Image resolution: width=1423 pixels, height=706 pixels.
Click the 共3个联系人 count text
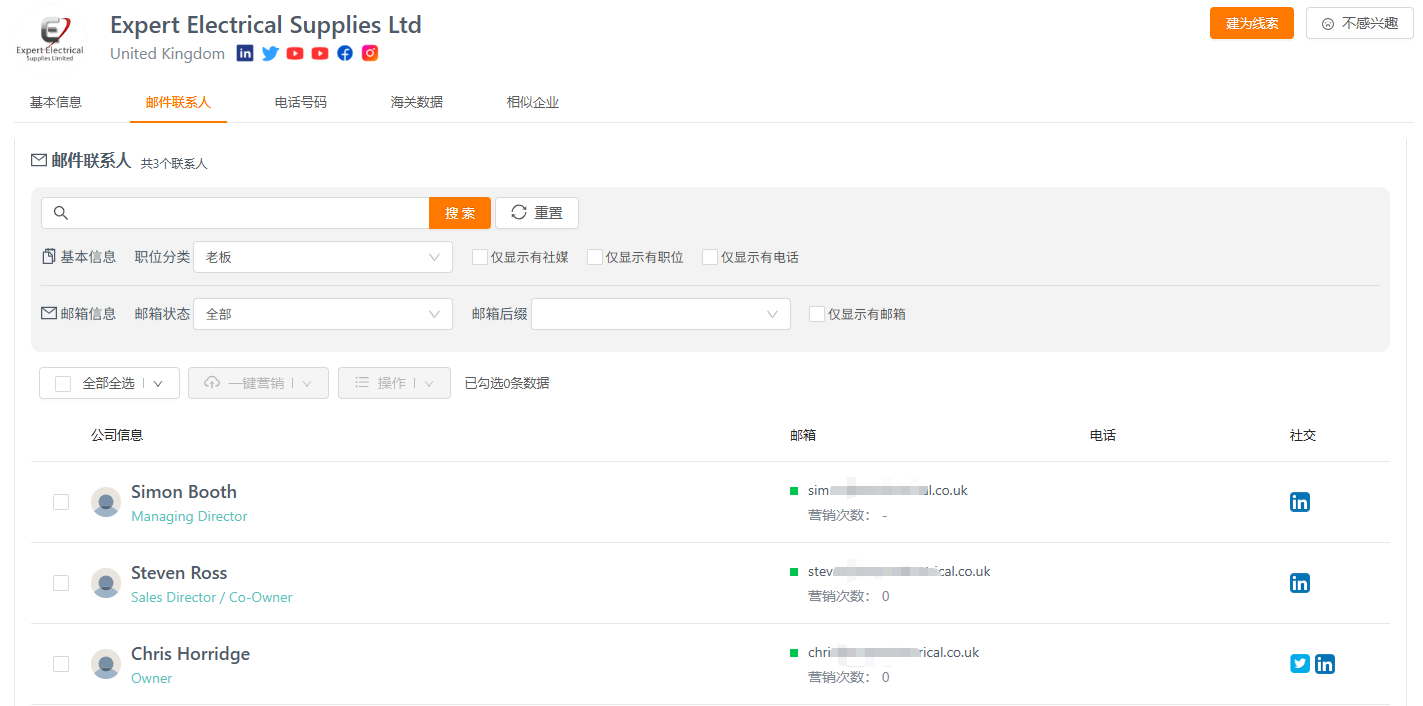click(174, 163)
